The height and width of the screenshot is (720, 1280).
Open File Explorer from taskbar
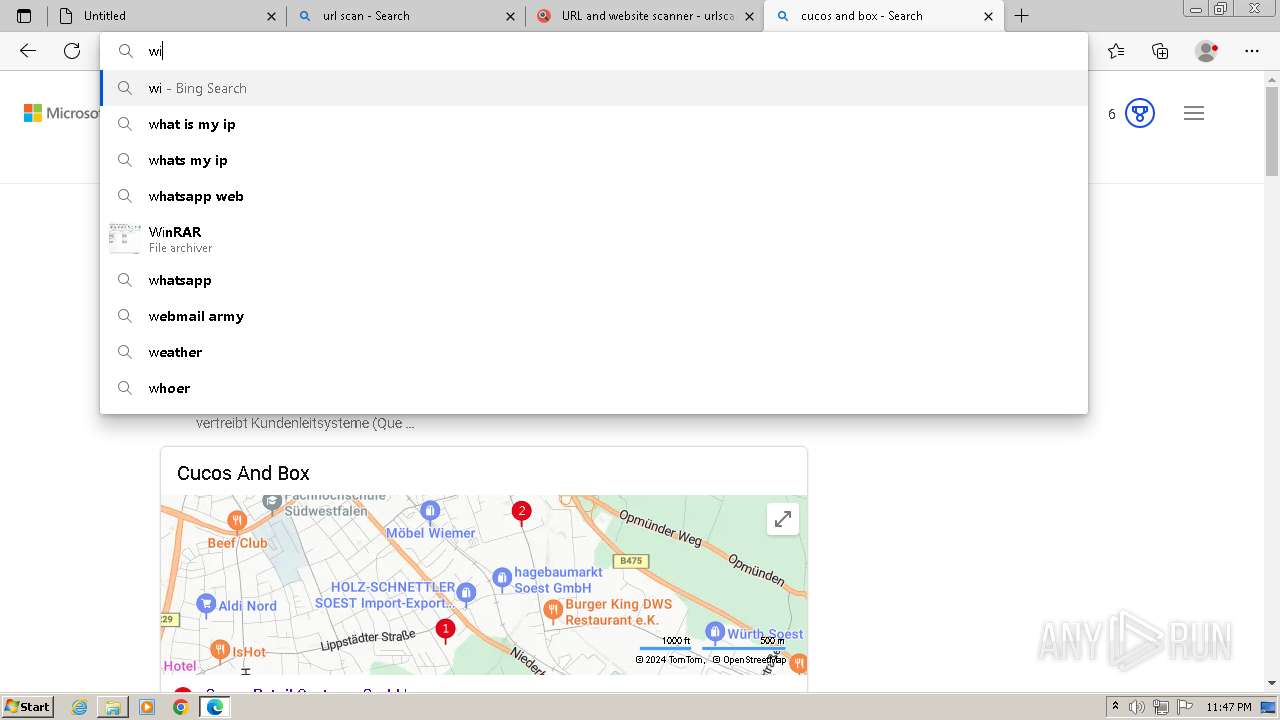pos(113,707)
